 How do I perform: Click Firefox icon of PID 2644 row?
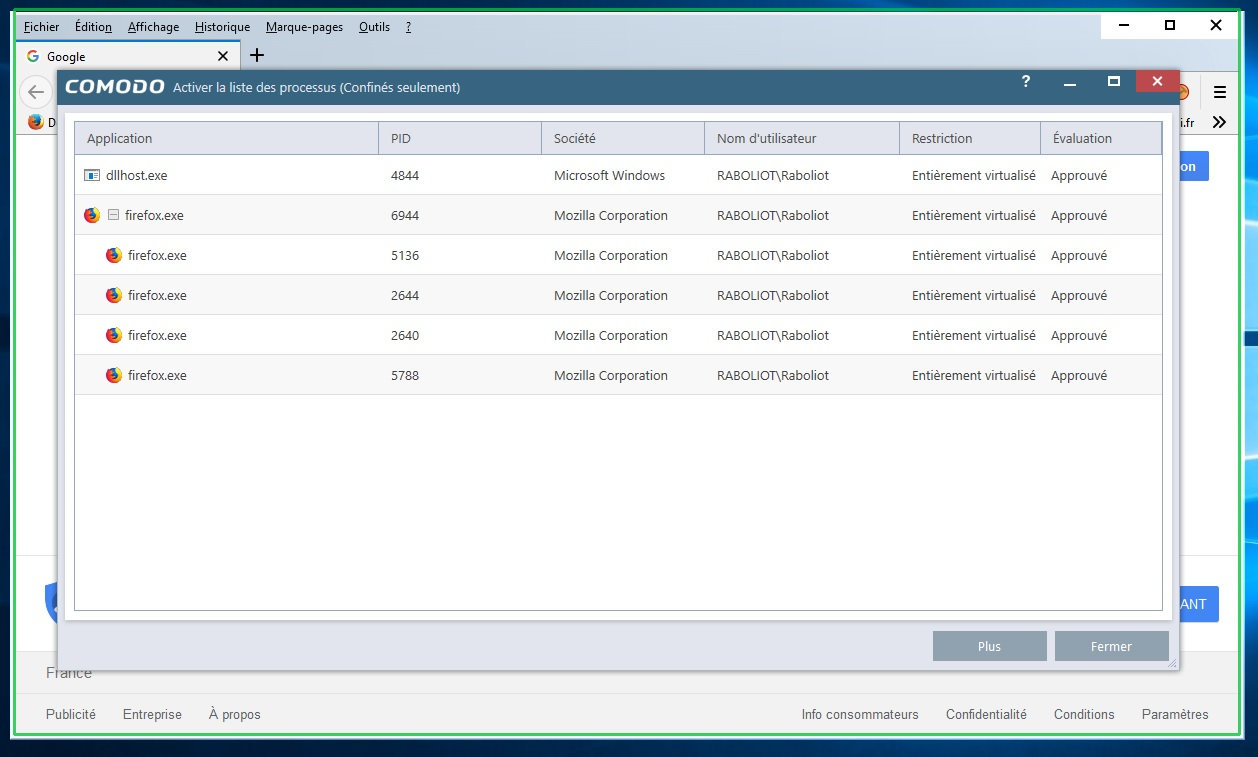114,295
